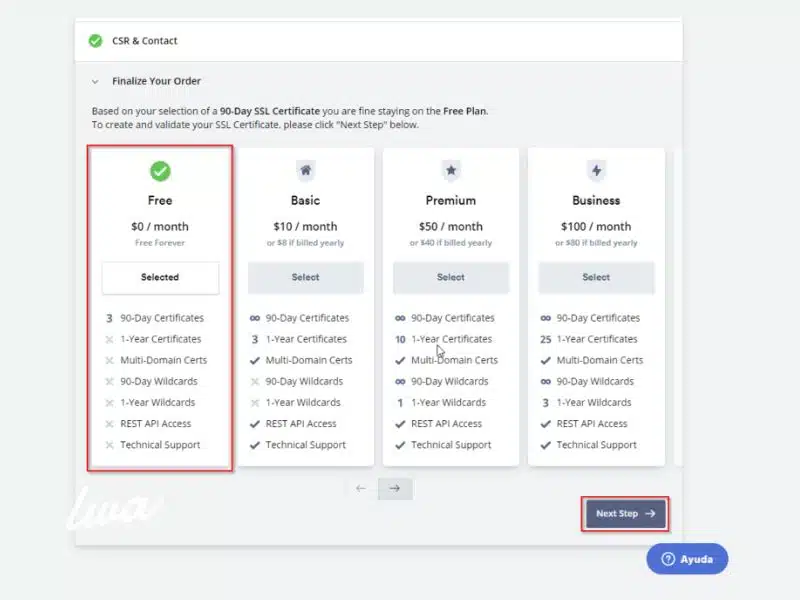
Task: Click the checkmark beside Basic Multi-Domain Certs
Action: click(x=256, y=360)
